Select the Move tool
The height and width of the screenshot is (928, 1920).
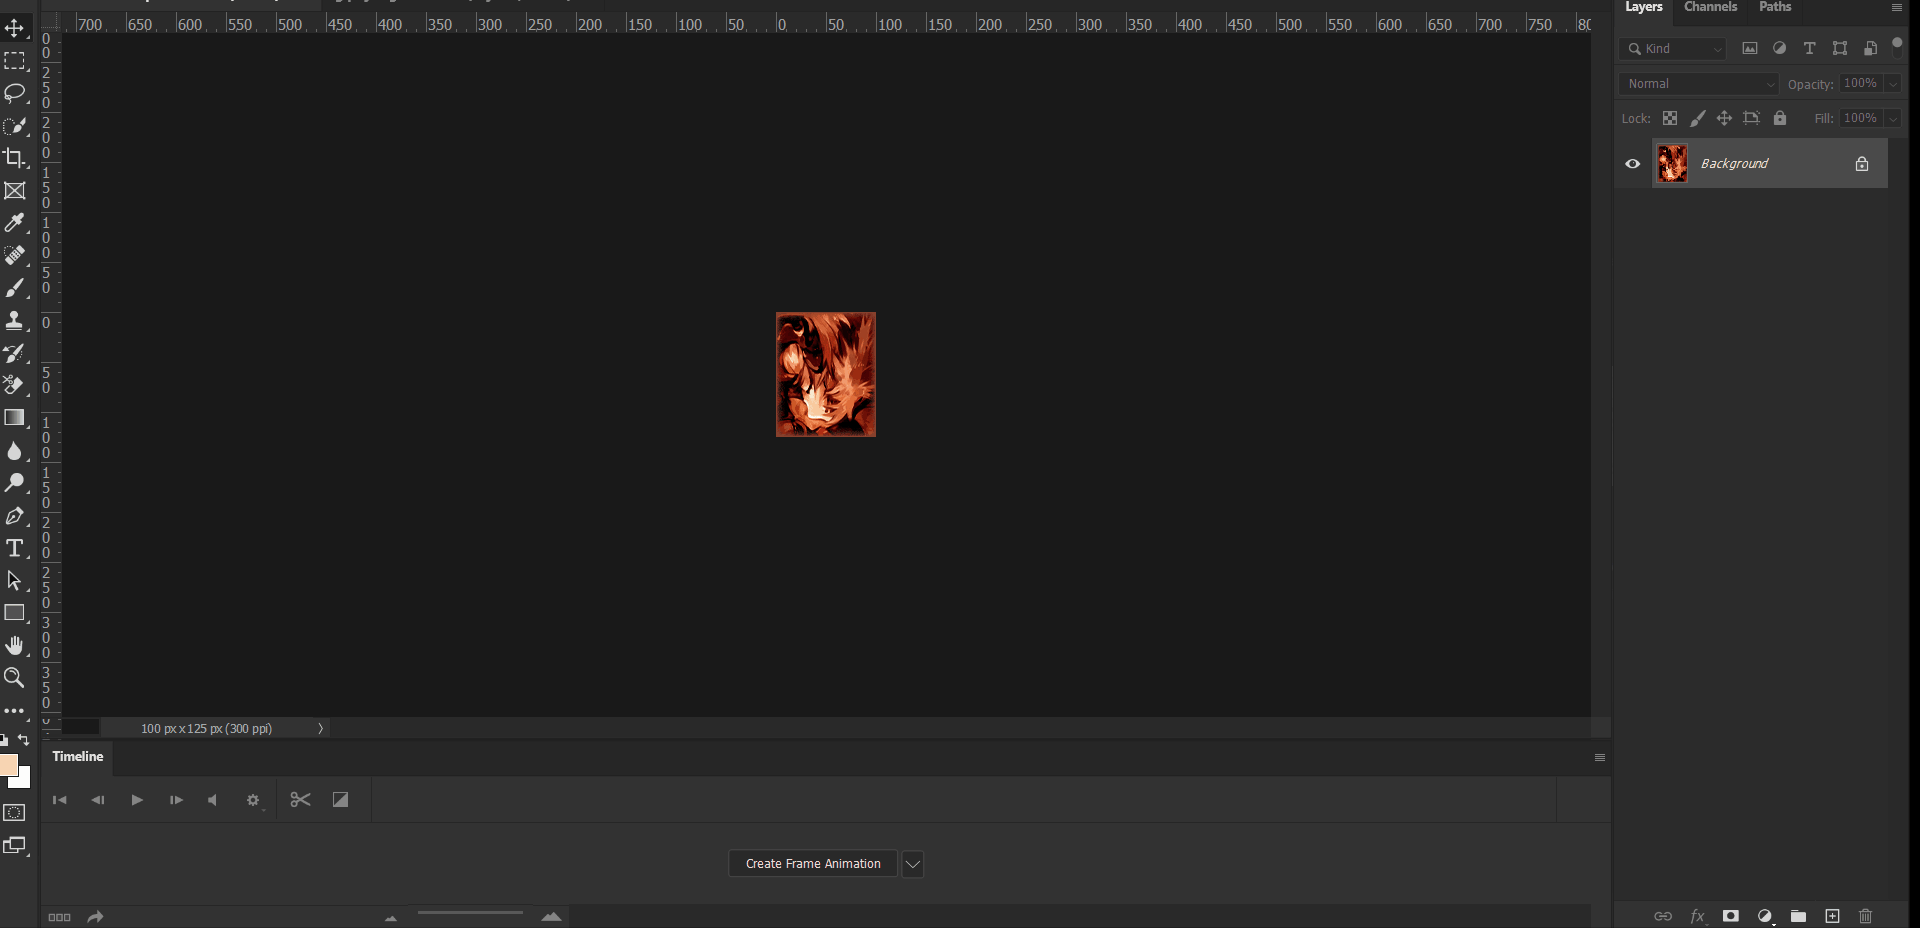[x=14, y=28]
